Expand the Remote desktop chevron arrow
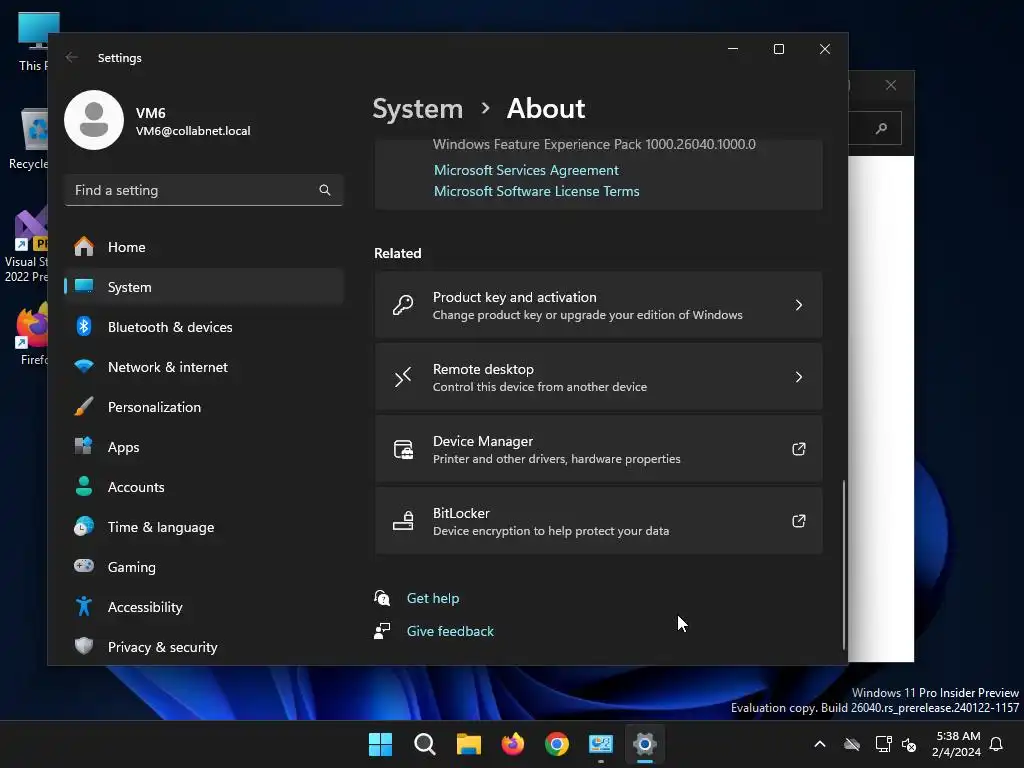Viewport: 1024px width, 768px height. click(799, 377)
